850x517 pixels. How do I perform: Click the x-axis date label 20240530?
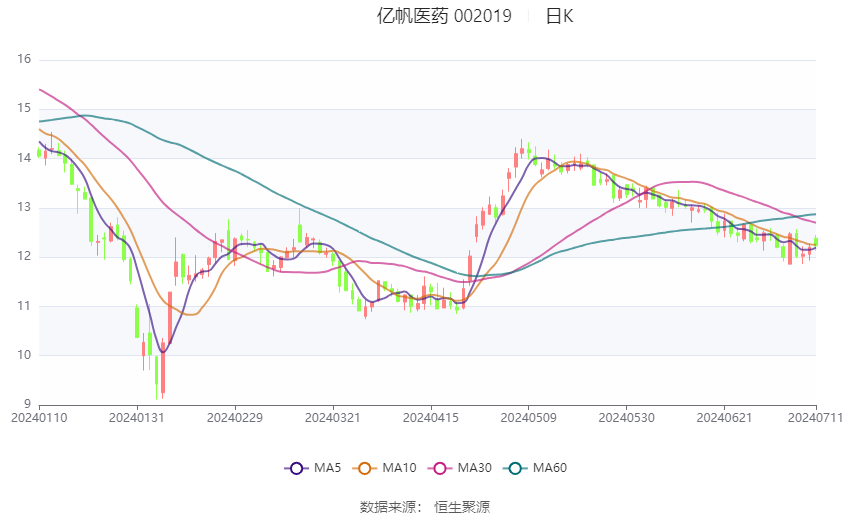[x=626, y=418]
